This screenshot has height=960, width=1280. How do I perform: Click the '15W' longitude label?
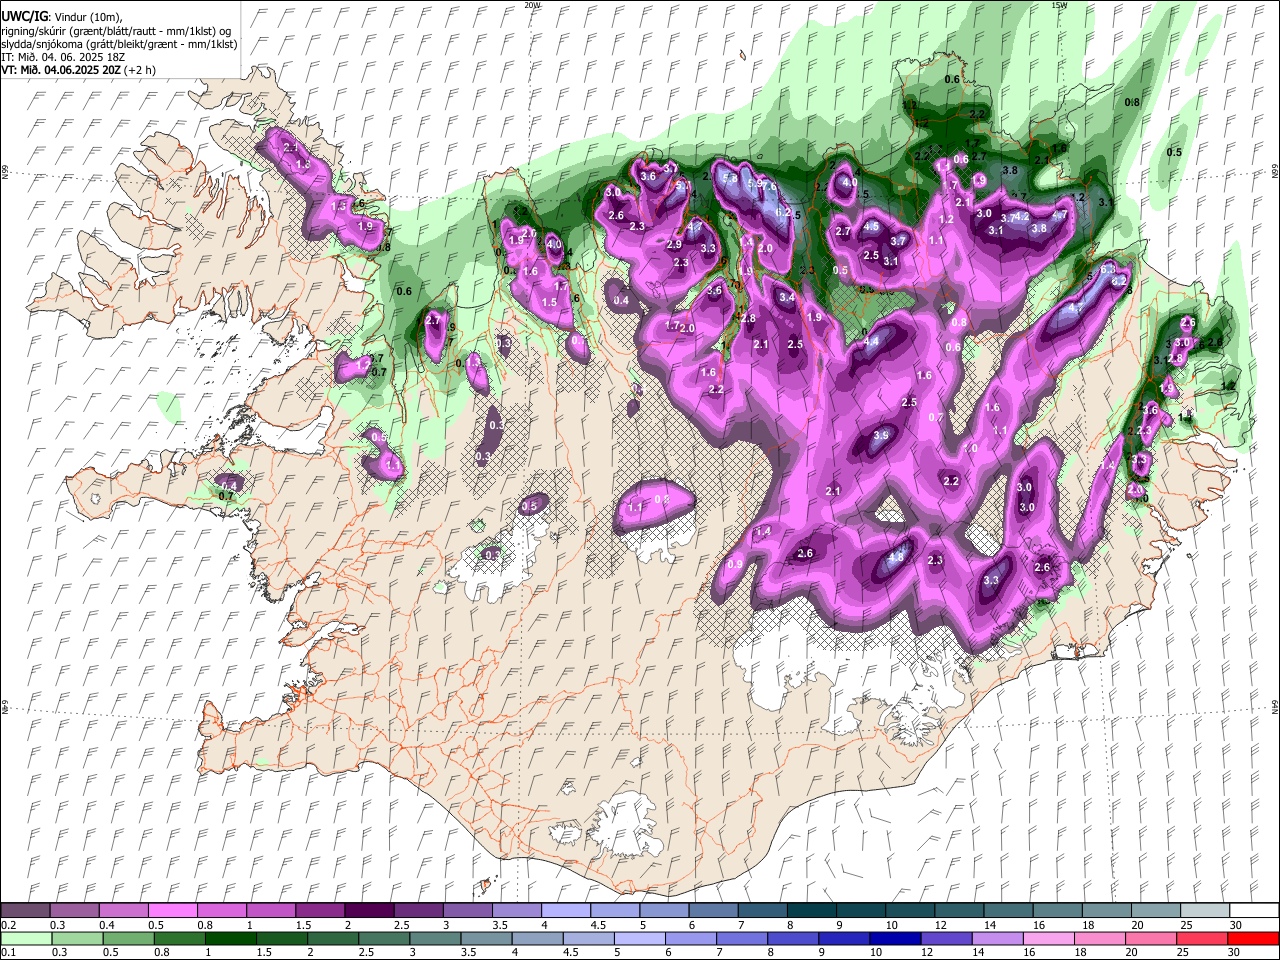point(1060,5)
